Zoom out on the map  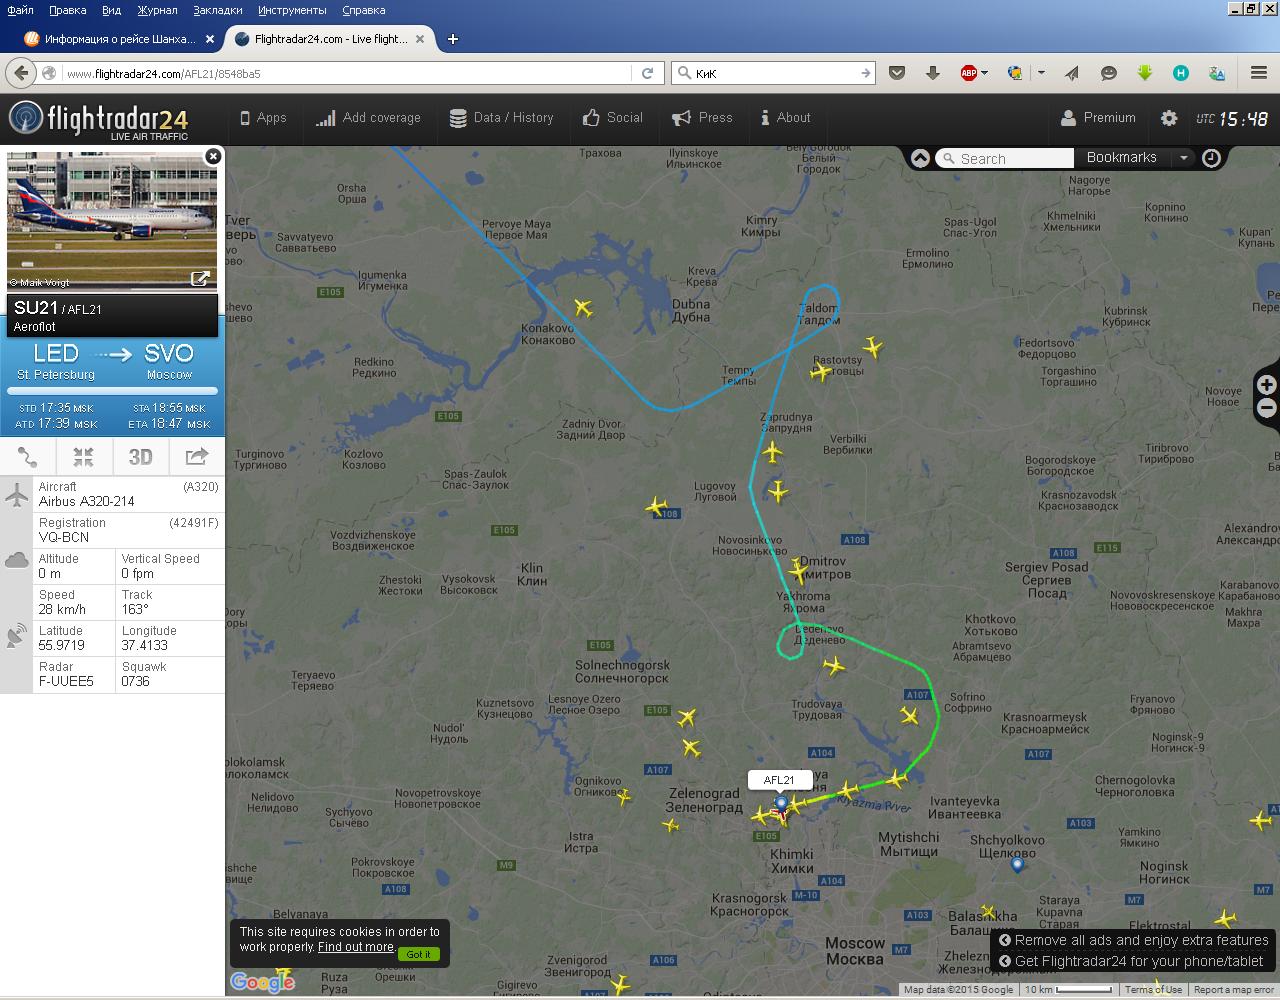click(x=1267, y=408)
